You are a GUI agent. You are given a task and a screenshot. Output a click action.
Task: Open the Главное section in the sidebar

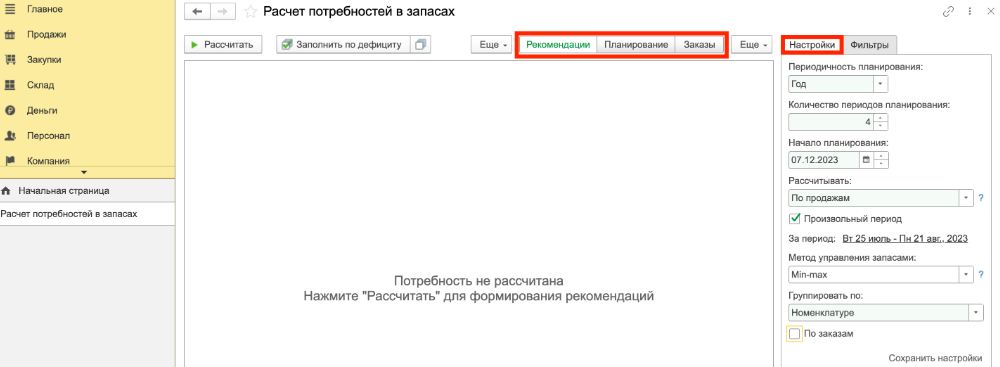pos(45,9)
